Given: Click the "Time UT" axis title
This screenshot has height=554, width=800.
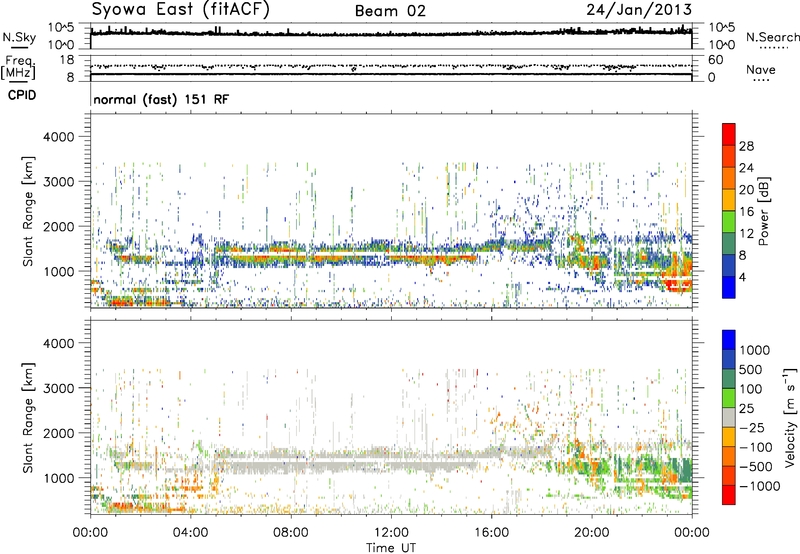Looking at the screenshot, I should coord(391,548).
